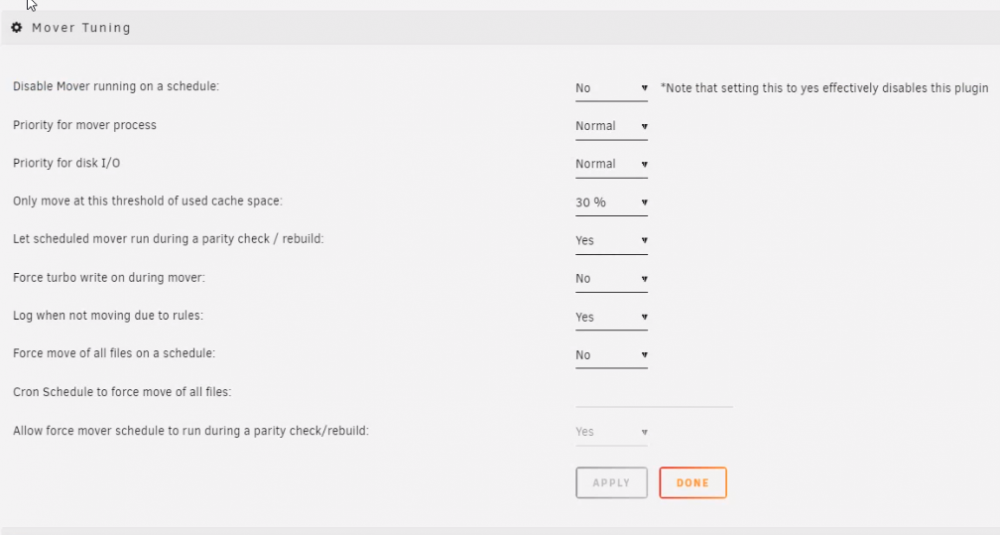This screenshot has height=535, width=1000.
Task: Open Force move of all files dropdown
Action: point(611,355)
